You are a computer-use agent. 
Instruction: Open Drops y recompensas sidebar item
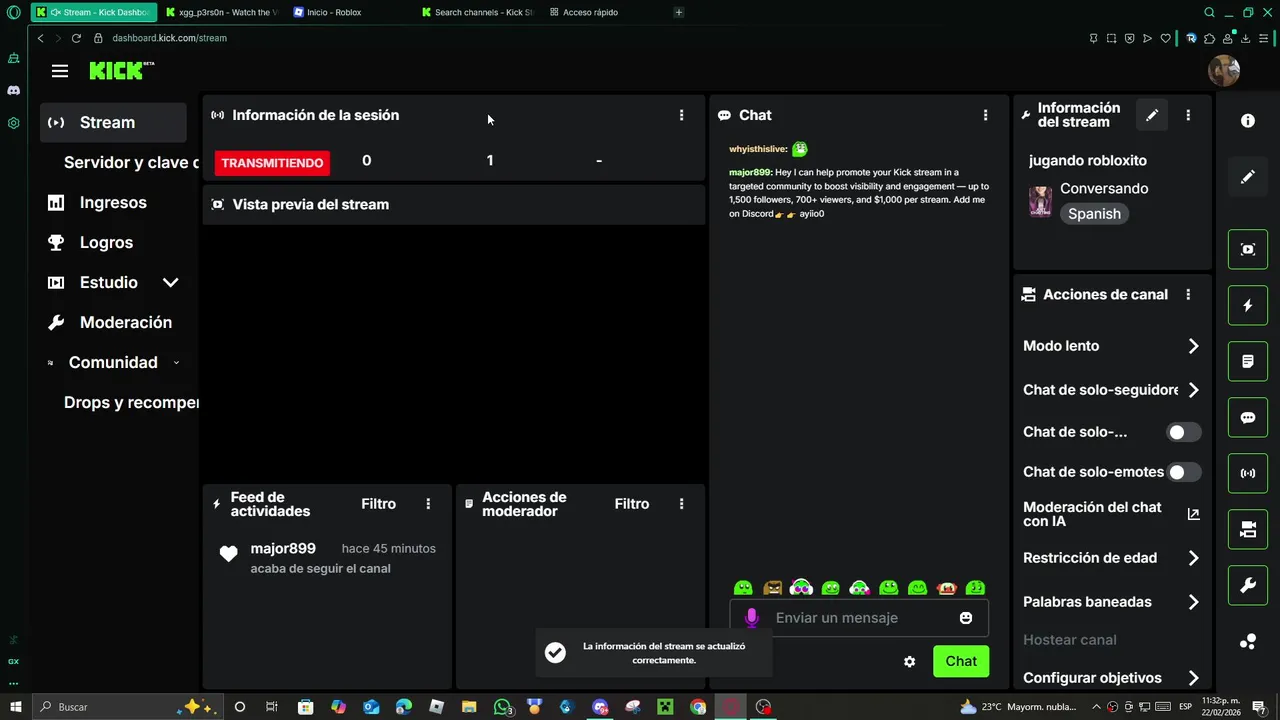tap(130, 402)
